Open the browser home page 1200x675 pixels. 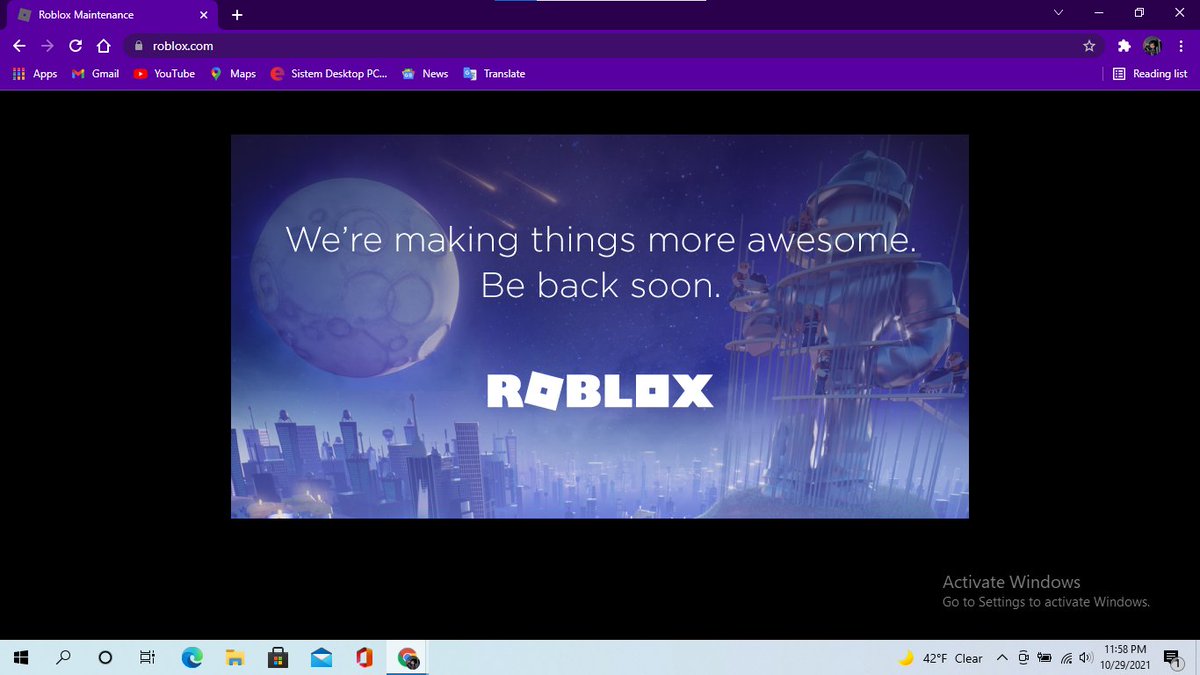102,46
